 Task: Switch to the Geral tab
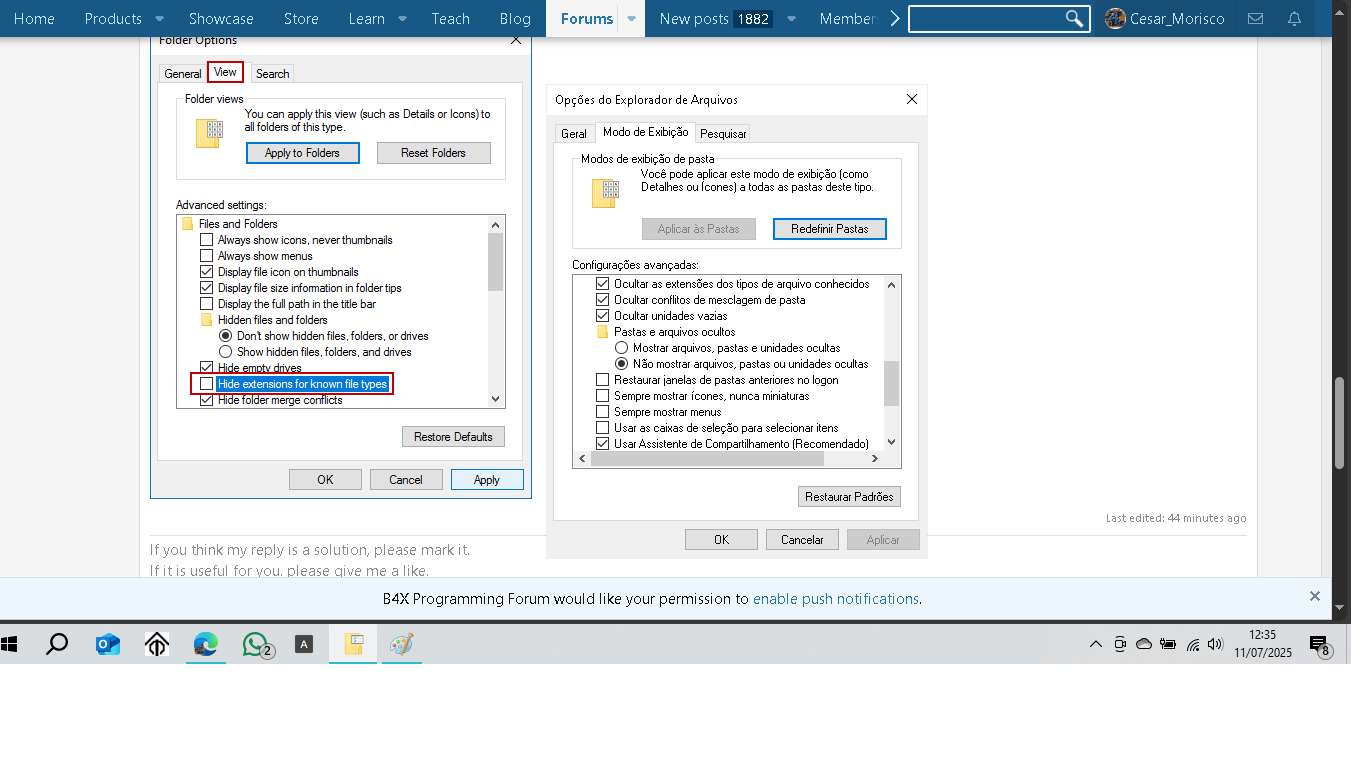click(574, 134)
